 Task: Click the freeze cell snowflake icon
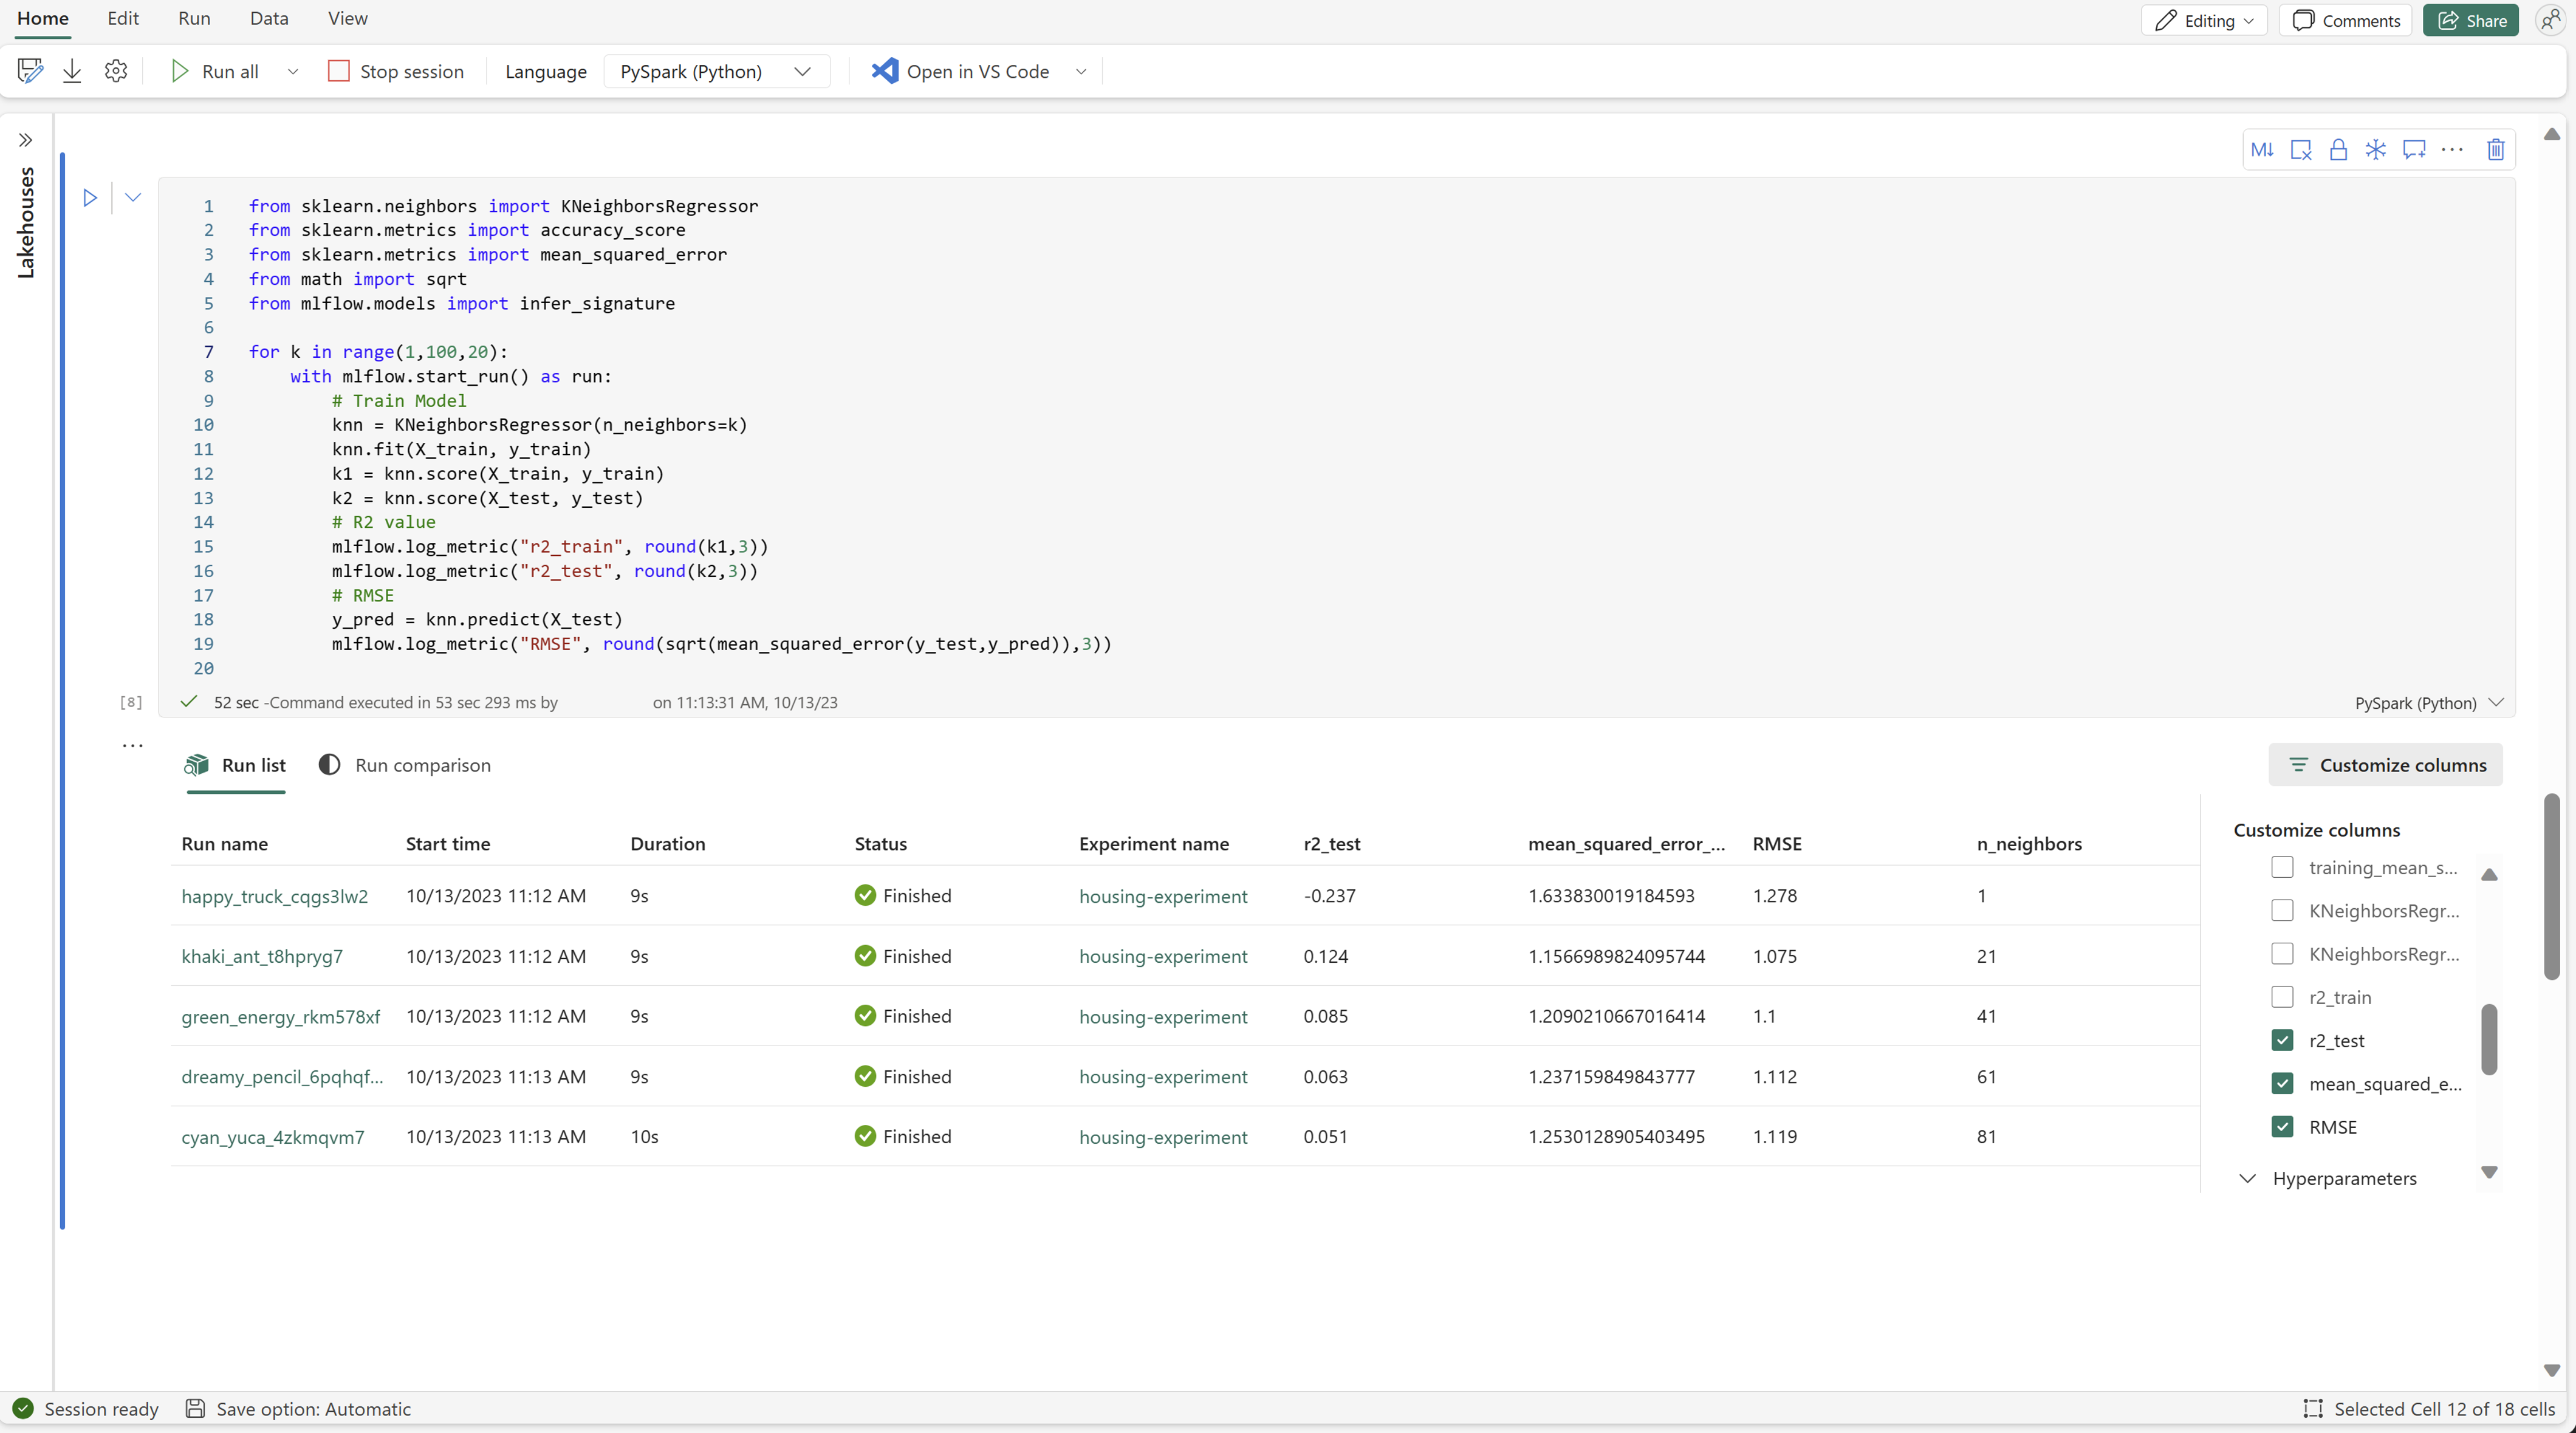pyautogui.click(x=2375, y=150)
